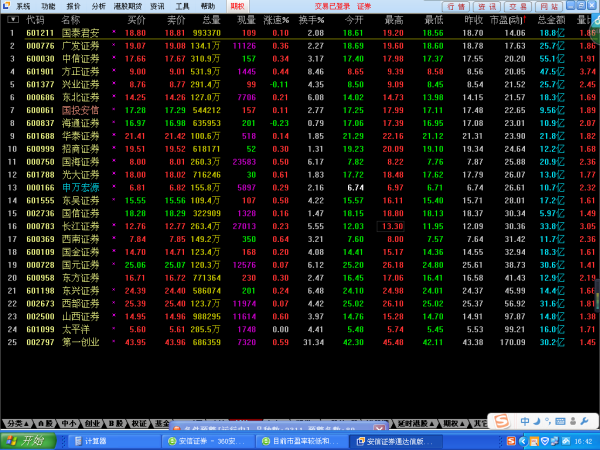Screen dimensions: 600x450
Task: Select the 创业 bottom tab
Action: (92, 423)
